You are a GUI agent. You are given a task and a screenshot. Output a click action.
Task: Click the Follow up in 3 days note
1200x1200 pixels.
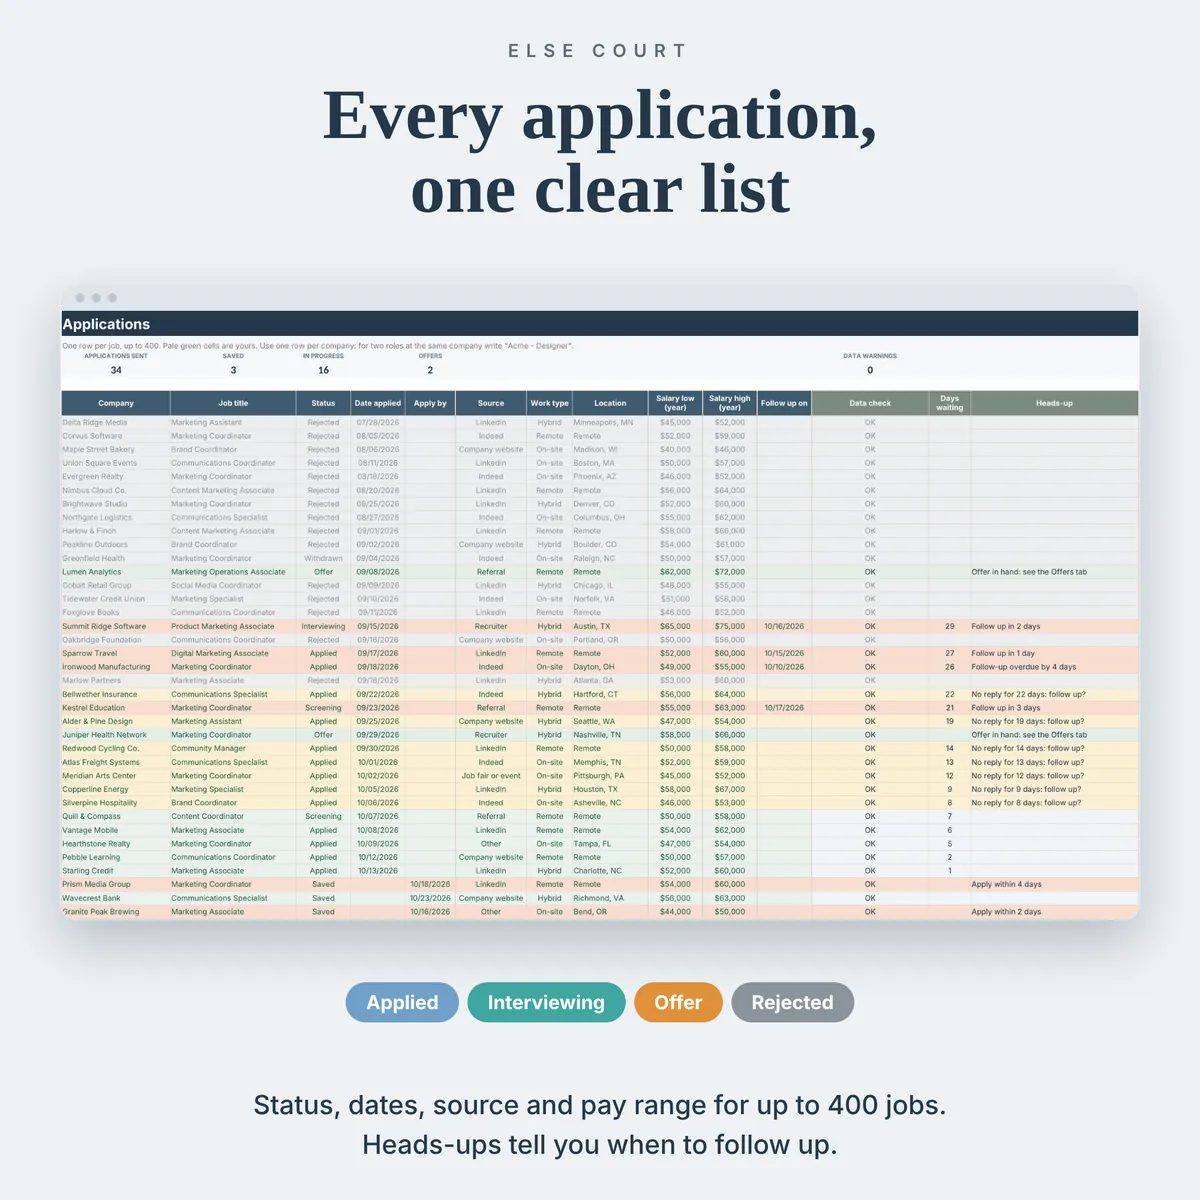[1006, 708]
